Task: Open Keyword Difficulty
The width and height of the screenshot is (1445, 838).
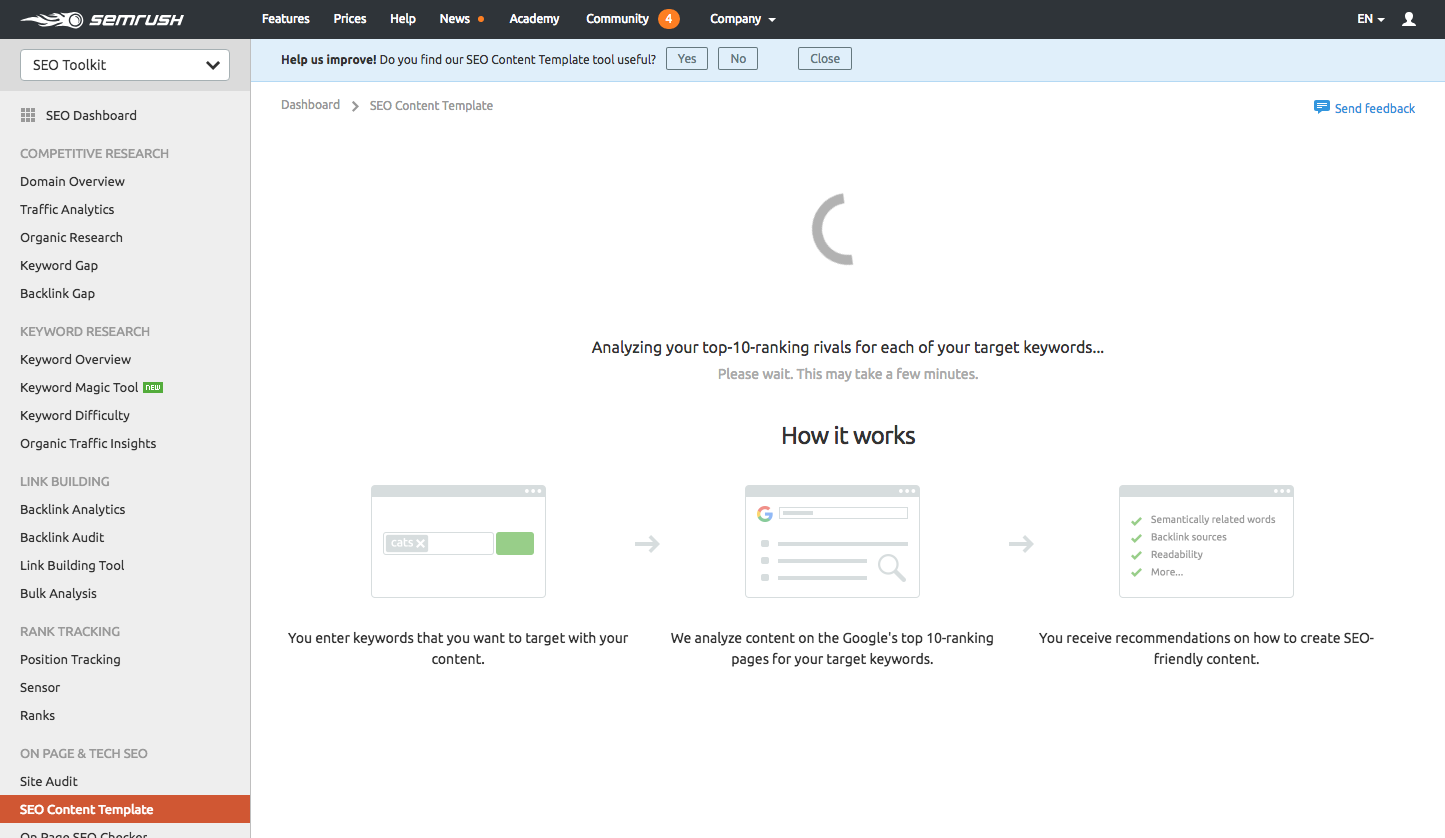Action: click(x=75, y=415)
